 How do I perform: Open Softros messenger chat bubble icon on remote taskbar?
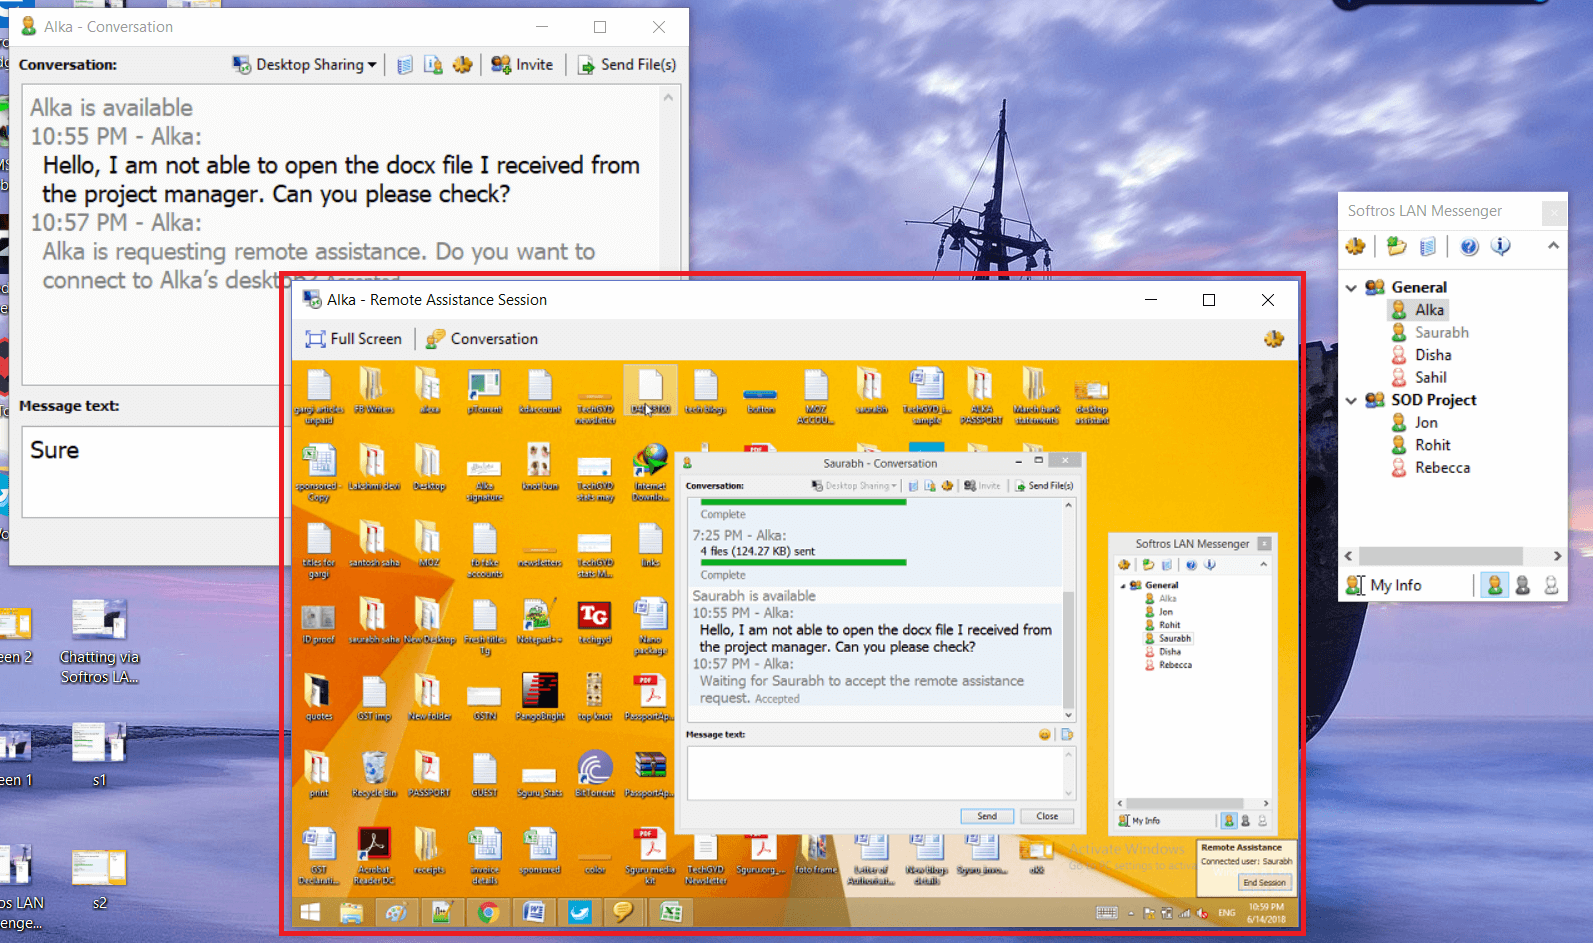(x=624, y=912)
